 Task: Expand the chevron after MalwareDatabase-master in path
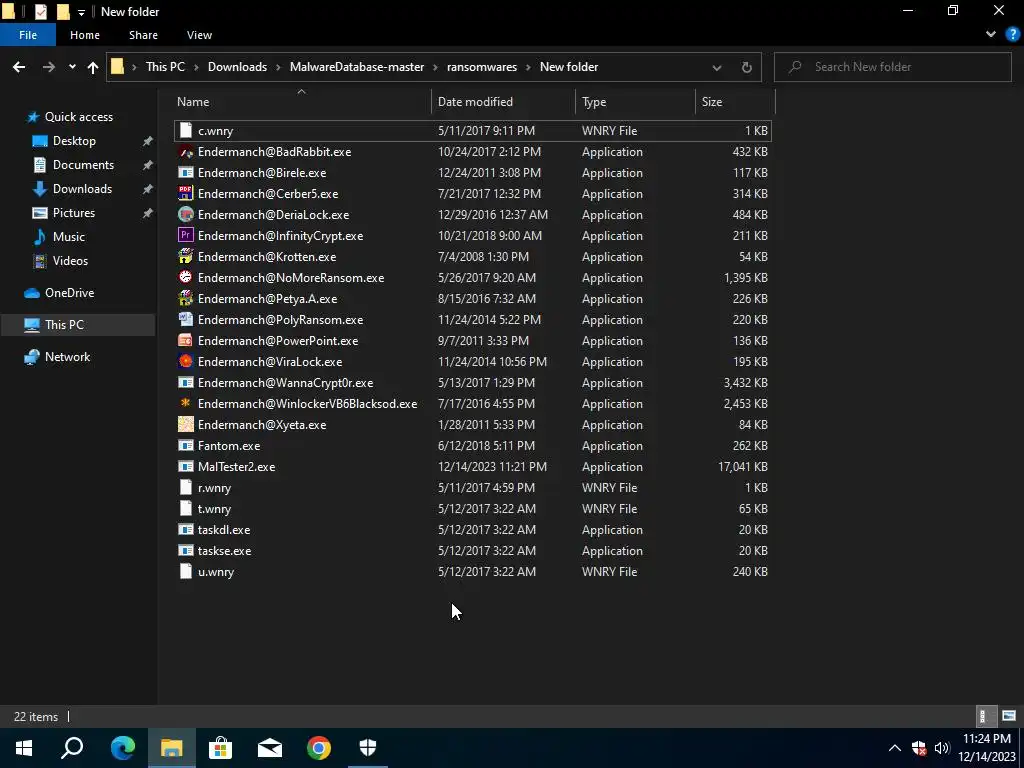click(436, 67)
